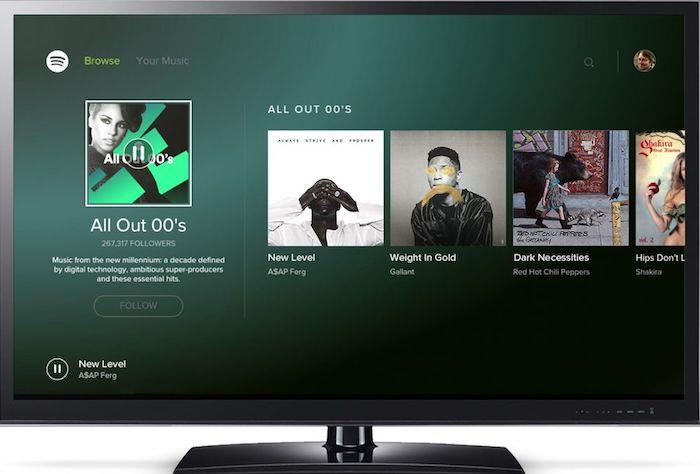The width and height of the screenshot is (700, 474).
Task: Click the 267,317 FOLLOWERS count
Action: click(x=138, y=243)
